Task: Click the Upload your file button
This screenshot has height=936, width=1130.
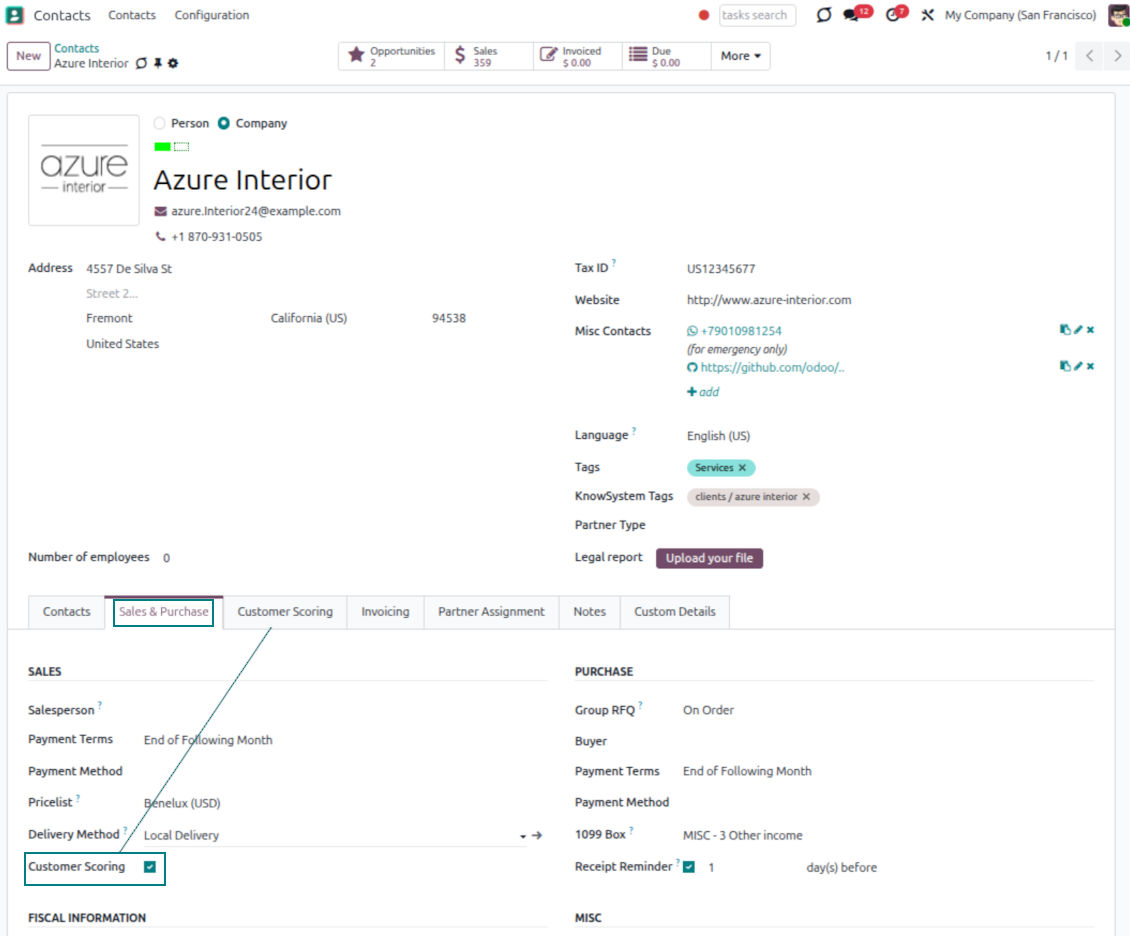Action: tap(709, 558)
